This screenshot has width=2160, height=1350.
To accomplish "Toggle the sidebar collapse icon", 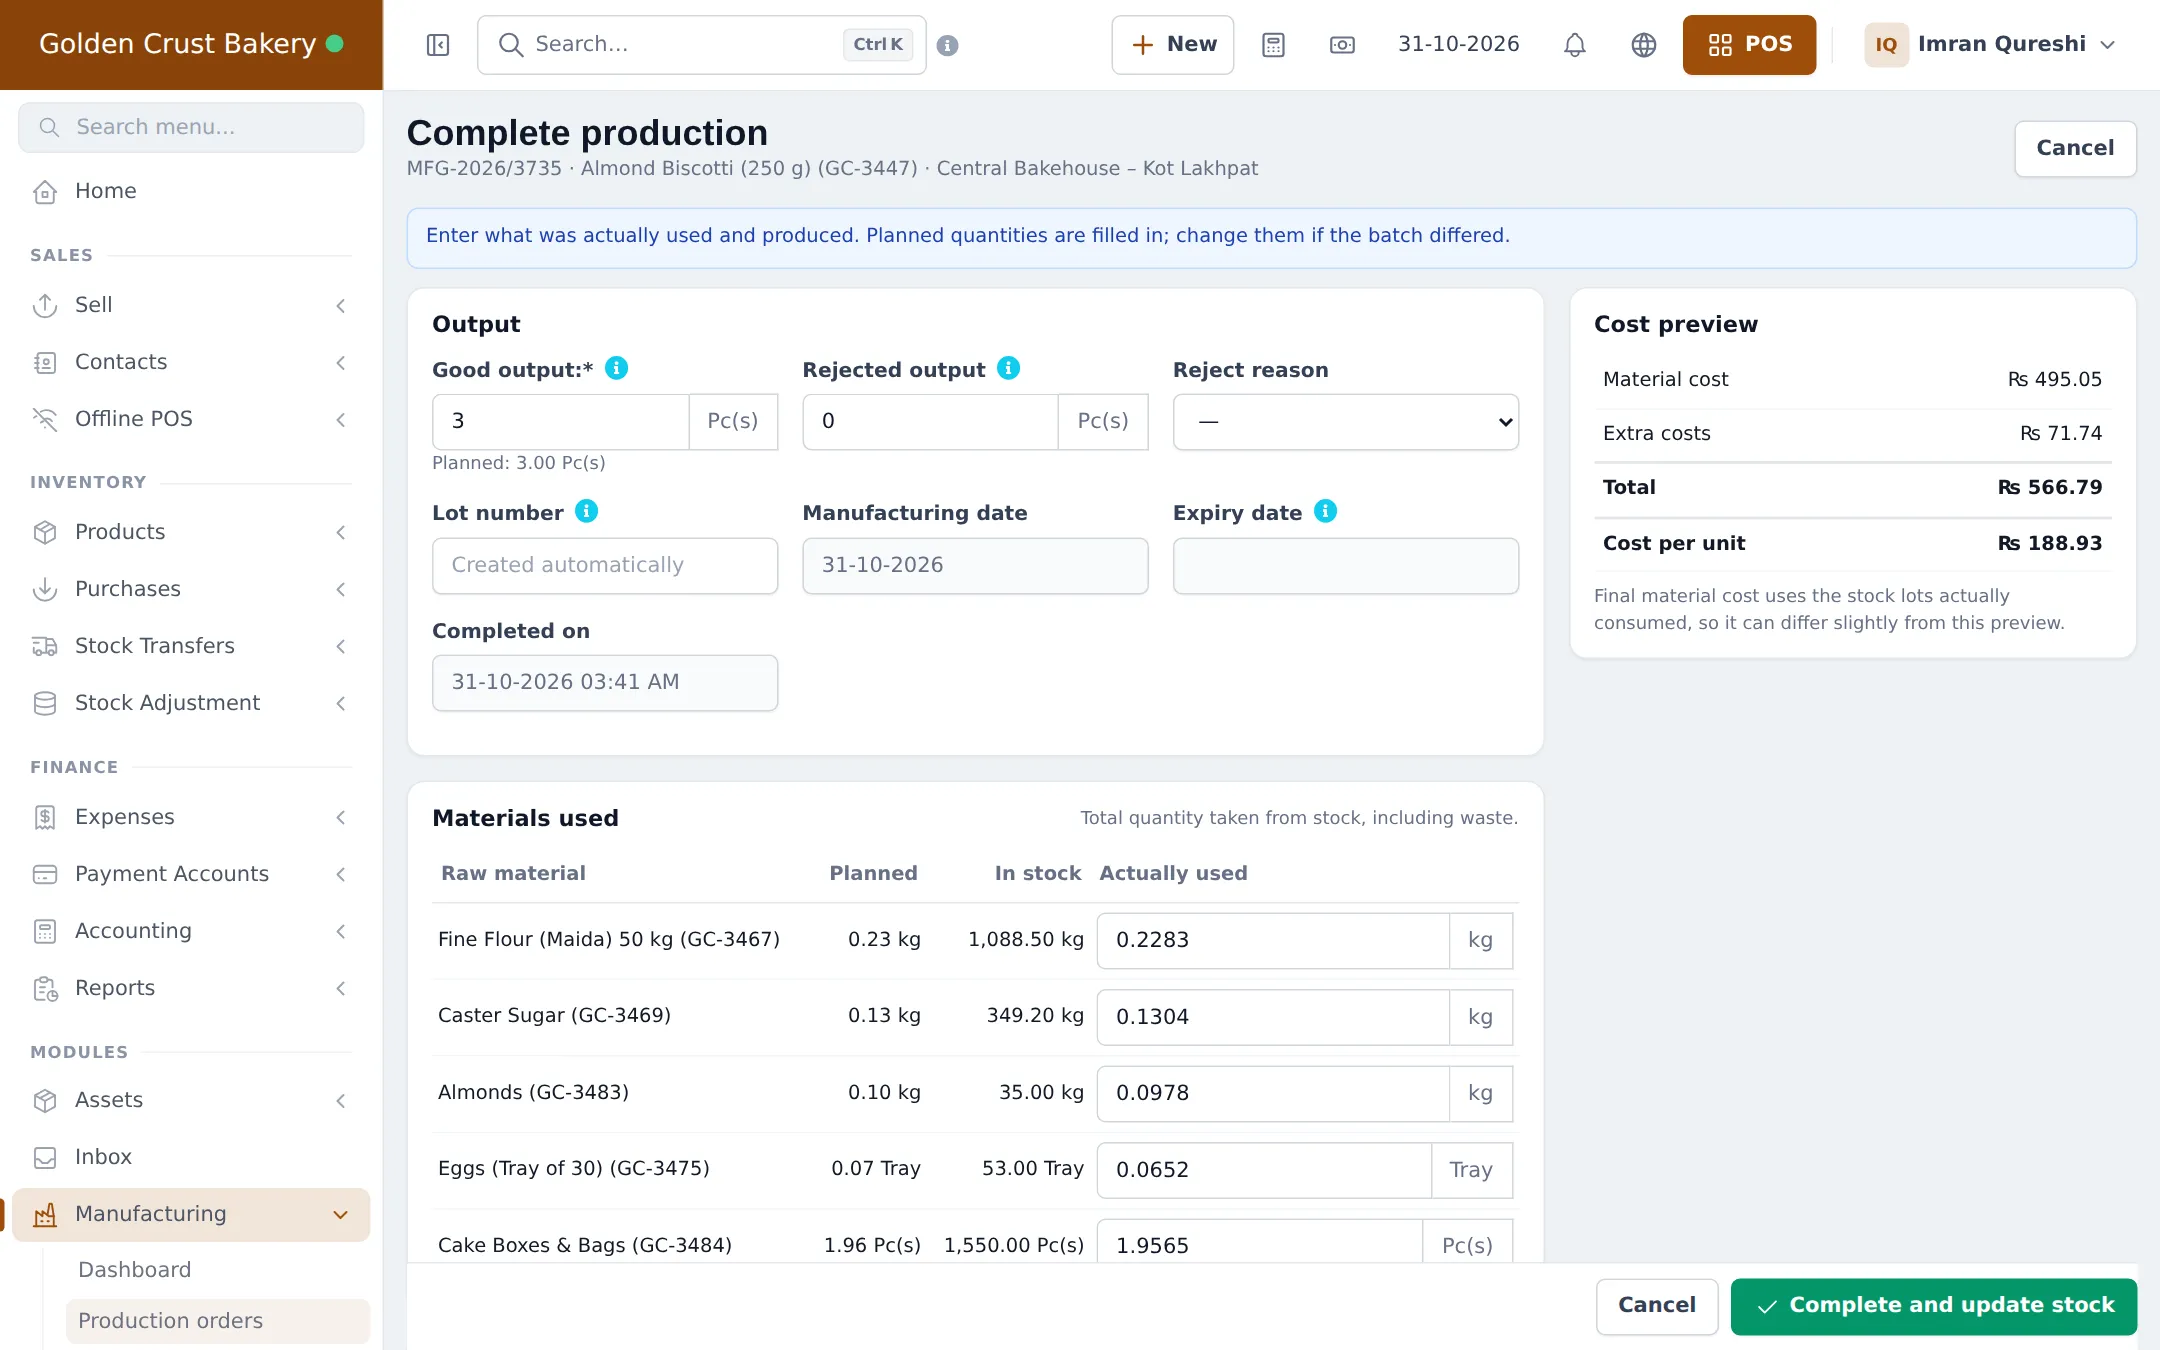I will tap(438, 45).
